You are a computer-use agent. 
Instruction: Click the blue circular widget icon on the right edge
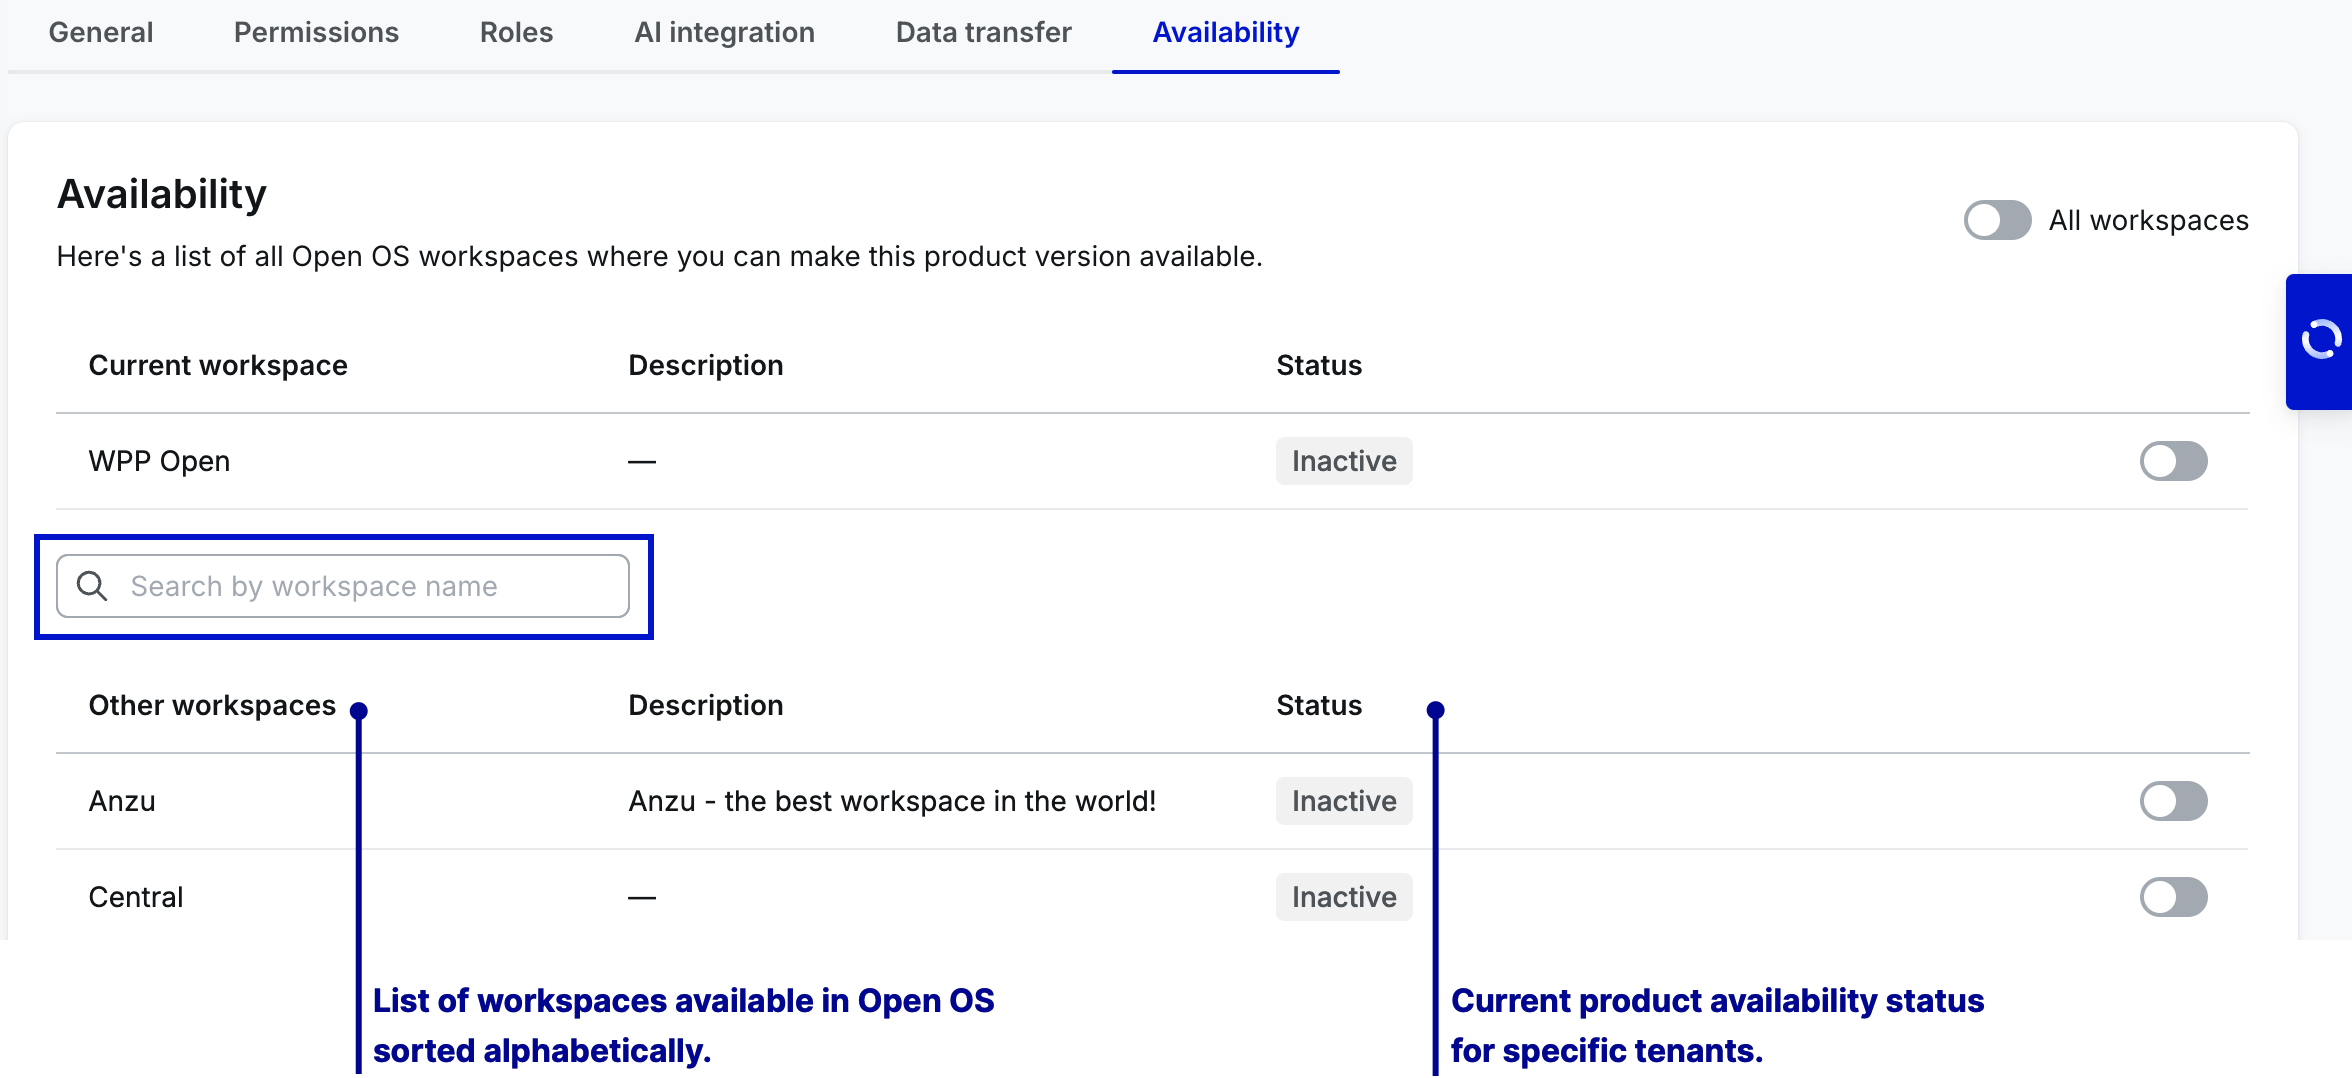(x=2321, y=340)
